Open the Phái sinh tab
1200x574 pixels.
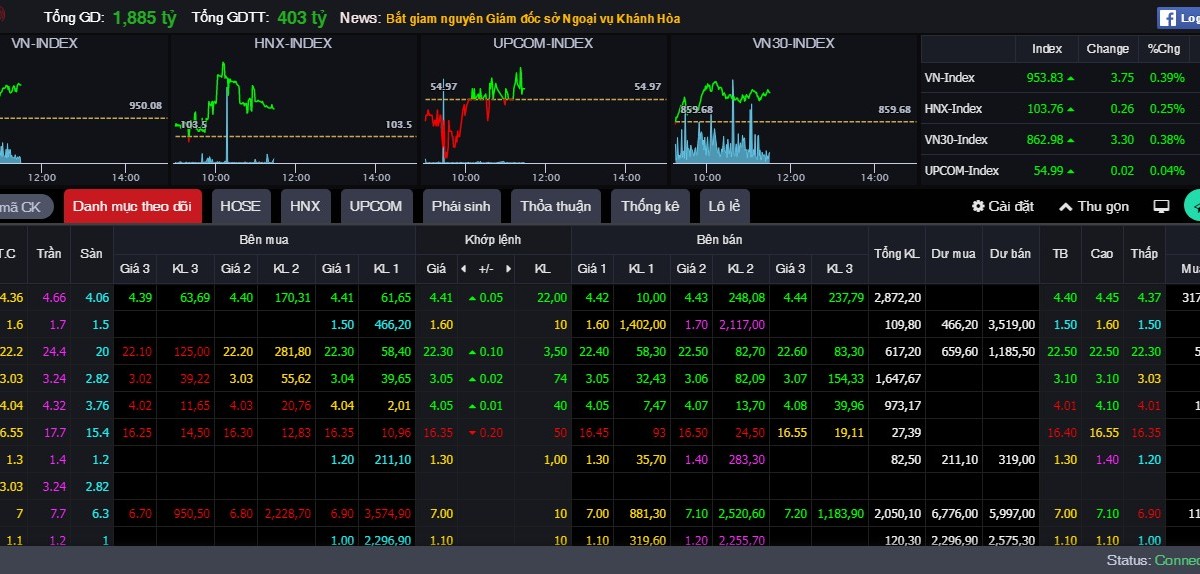[461, 206]
